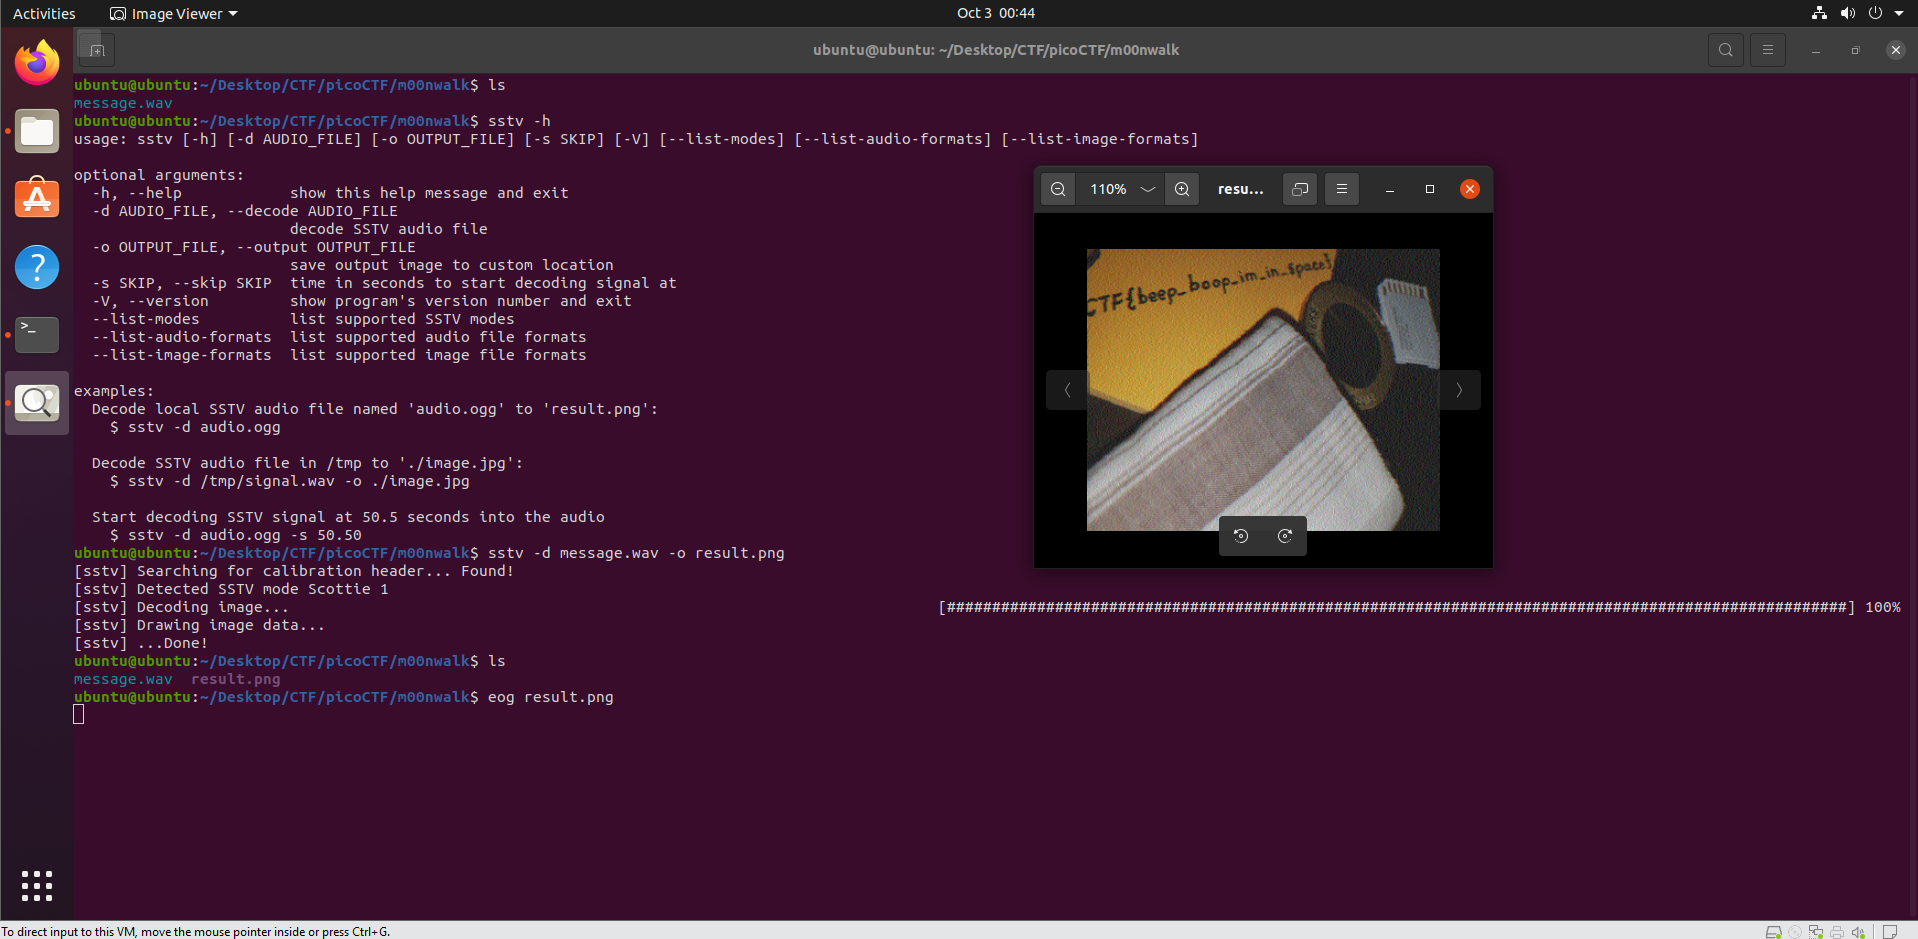Screen dimensions: 1918x939
Task: Open the image gallery view button
Action: pyautogui.click(x=1300, y=189)
